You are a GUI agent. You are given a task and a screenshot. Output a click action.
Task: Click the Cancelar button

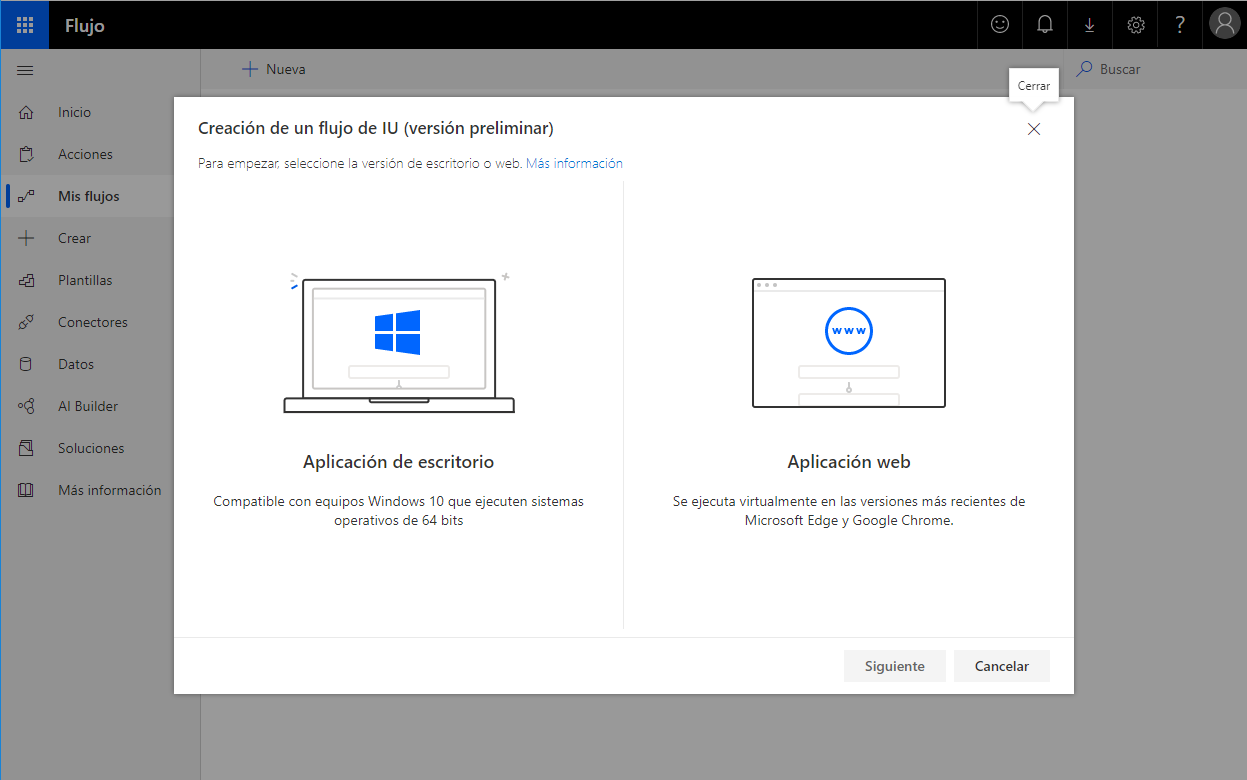(x=1002, y=666)
